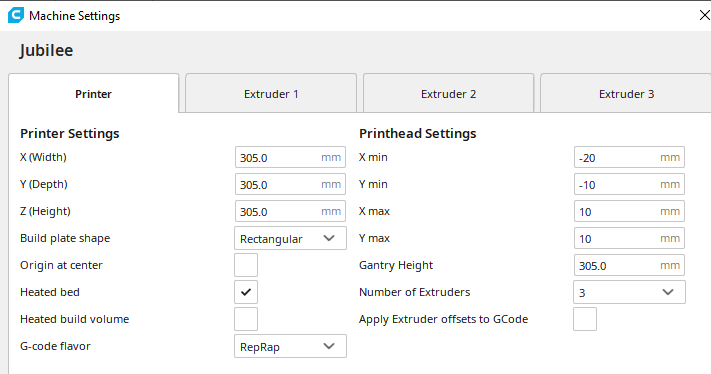Enable the Heated build volume checkbox
711x374 pixels.
pos(246,319)
